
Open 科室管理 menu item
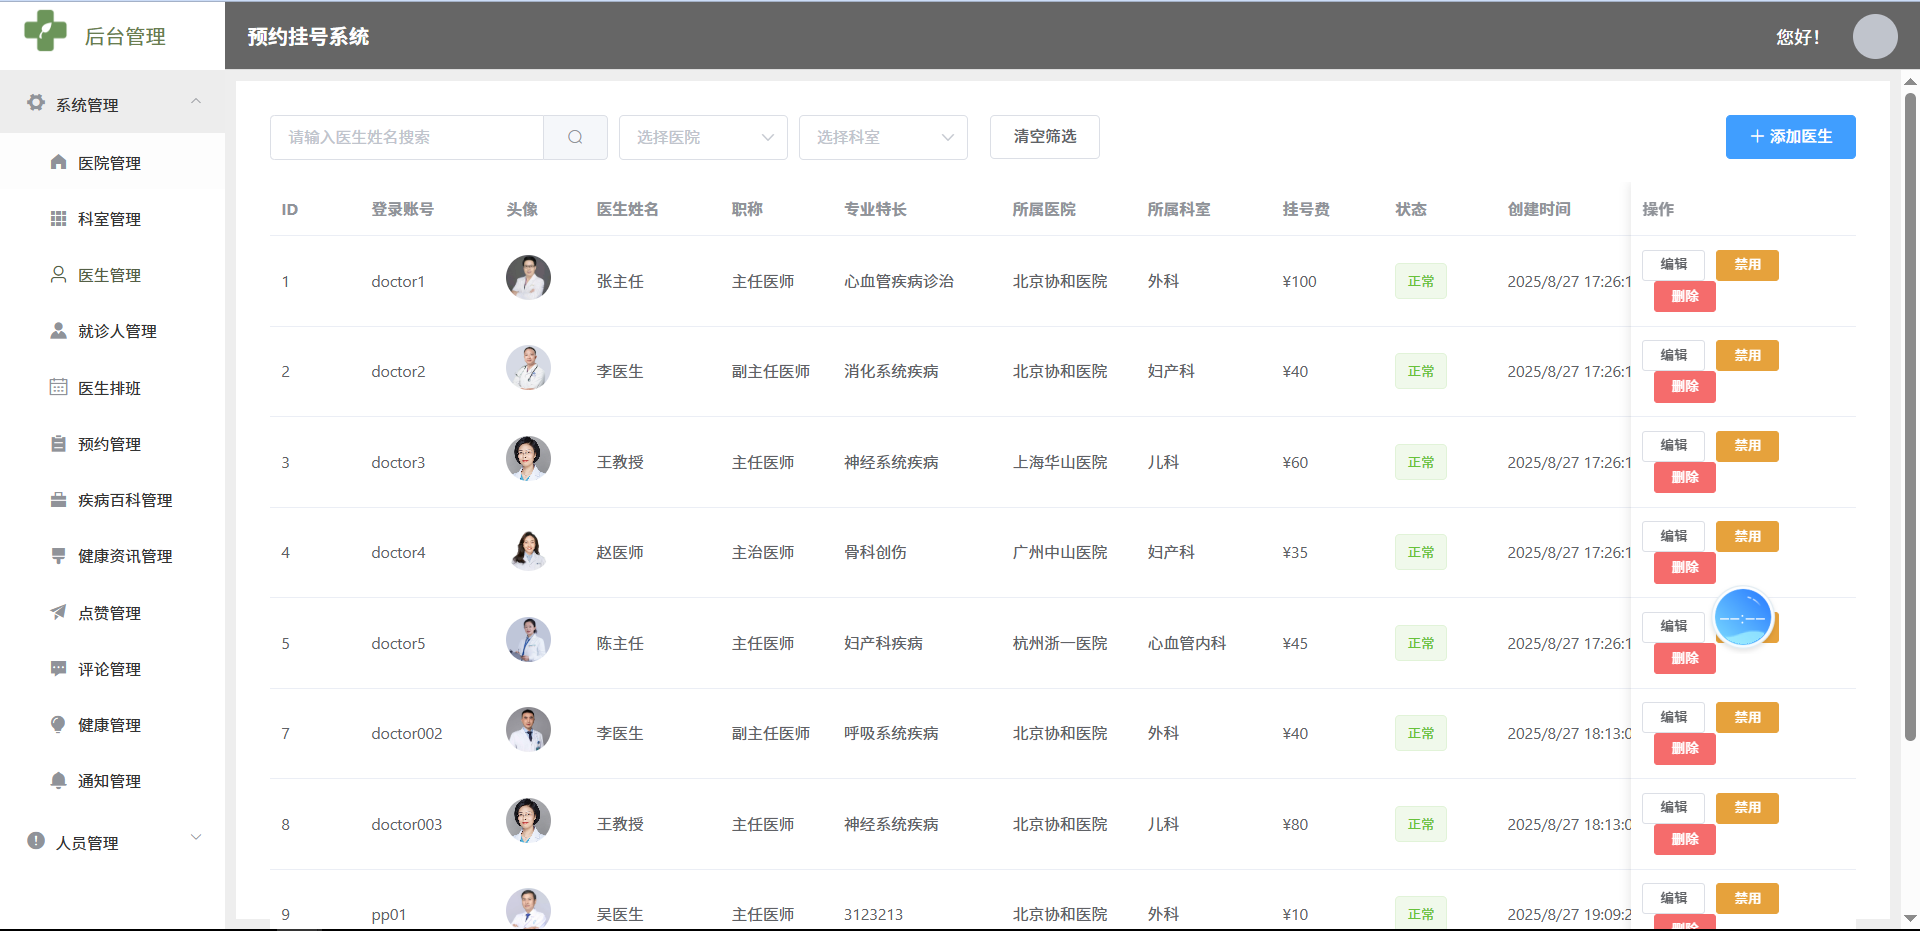tap(112, 219)
